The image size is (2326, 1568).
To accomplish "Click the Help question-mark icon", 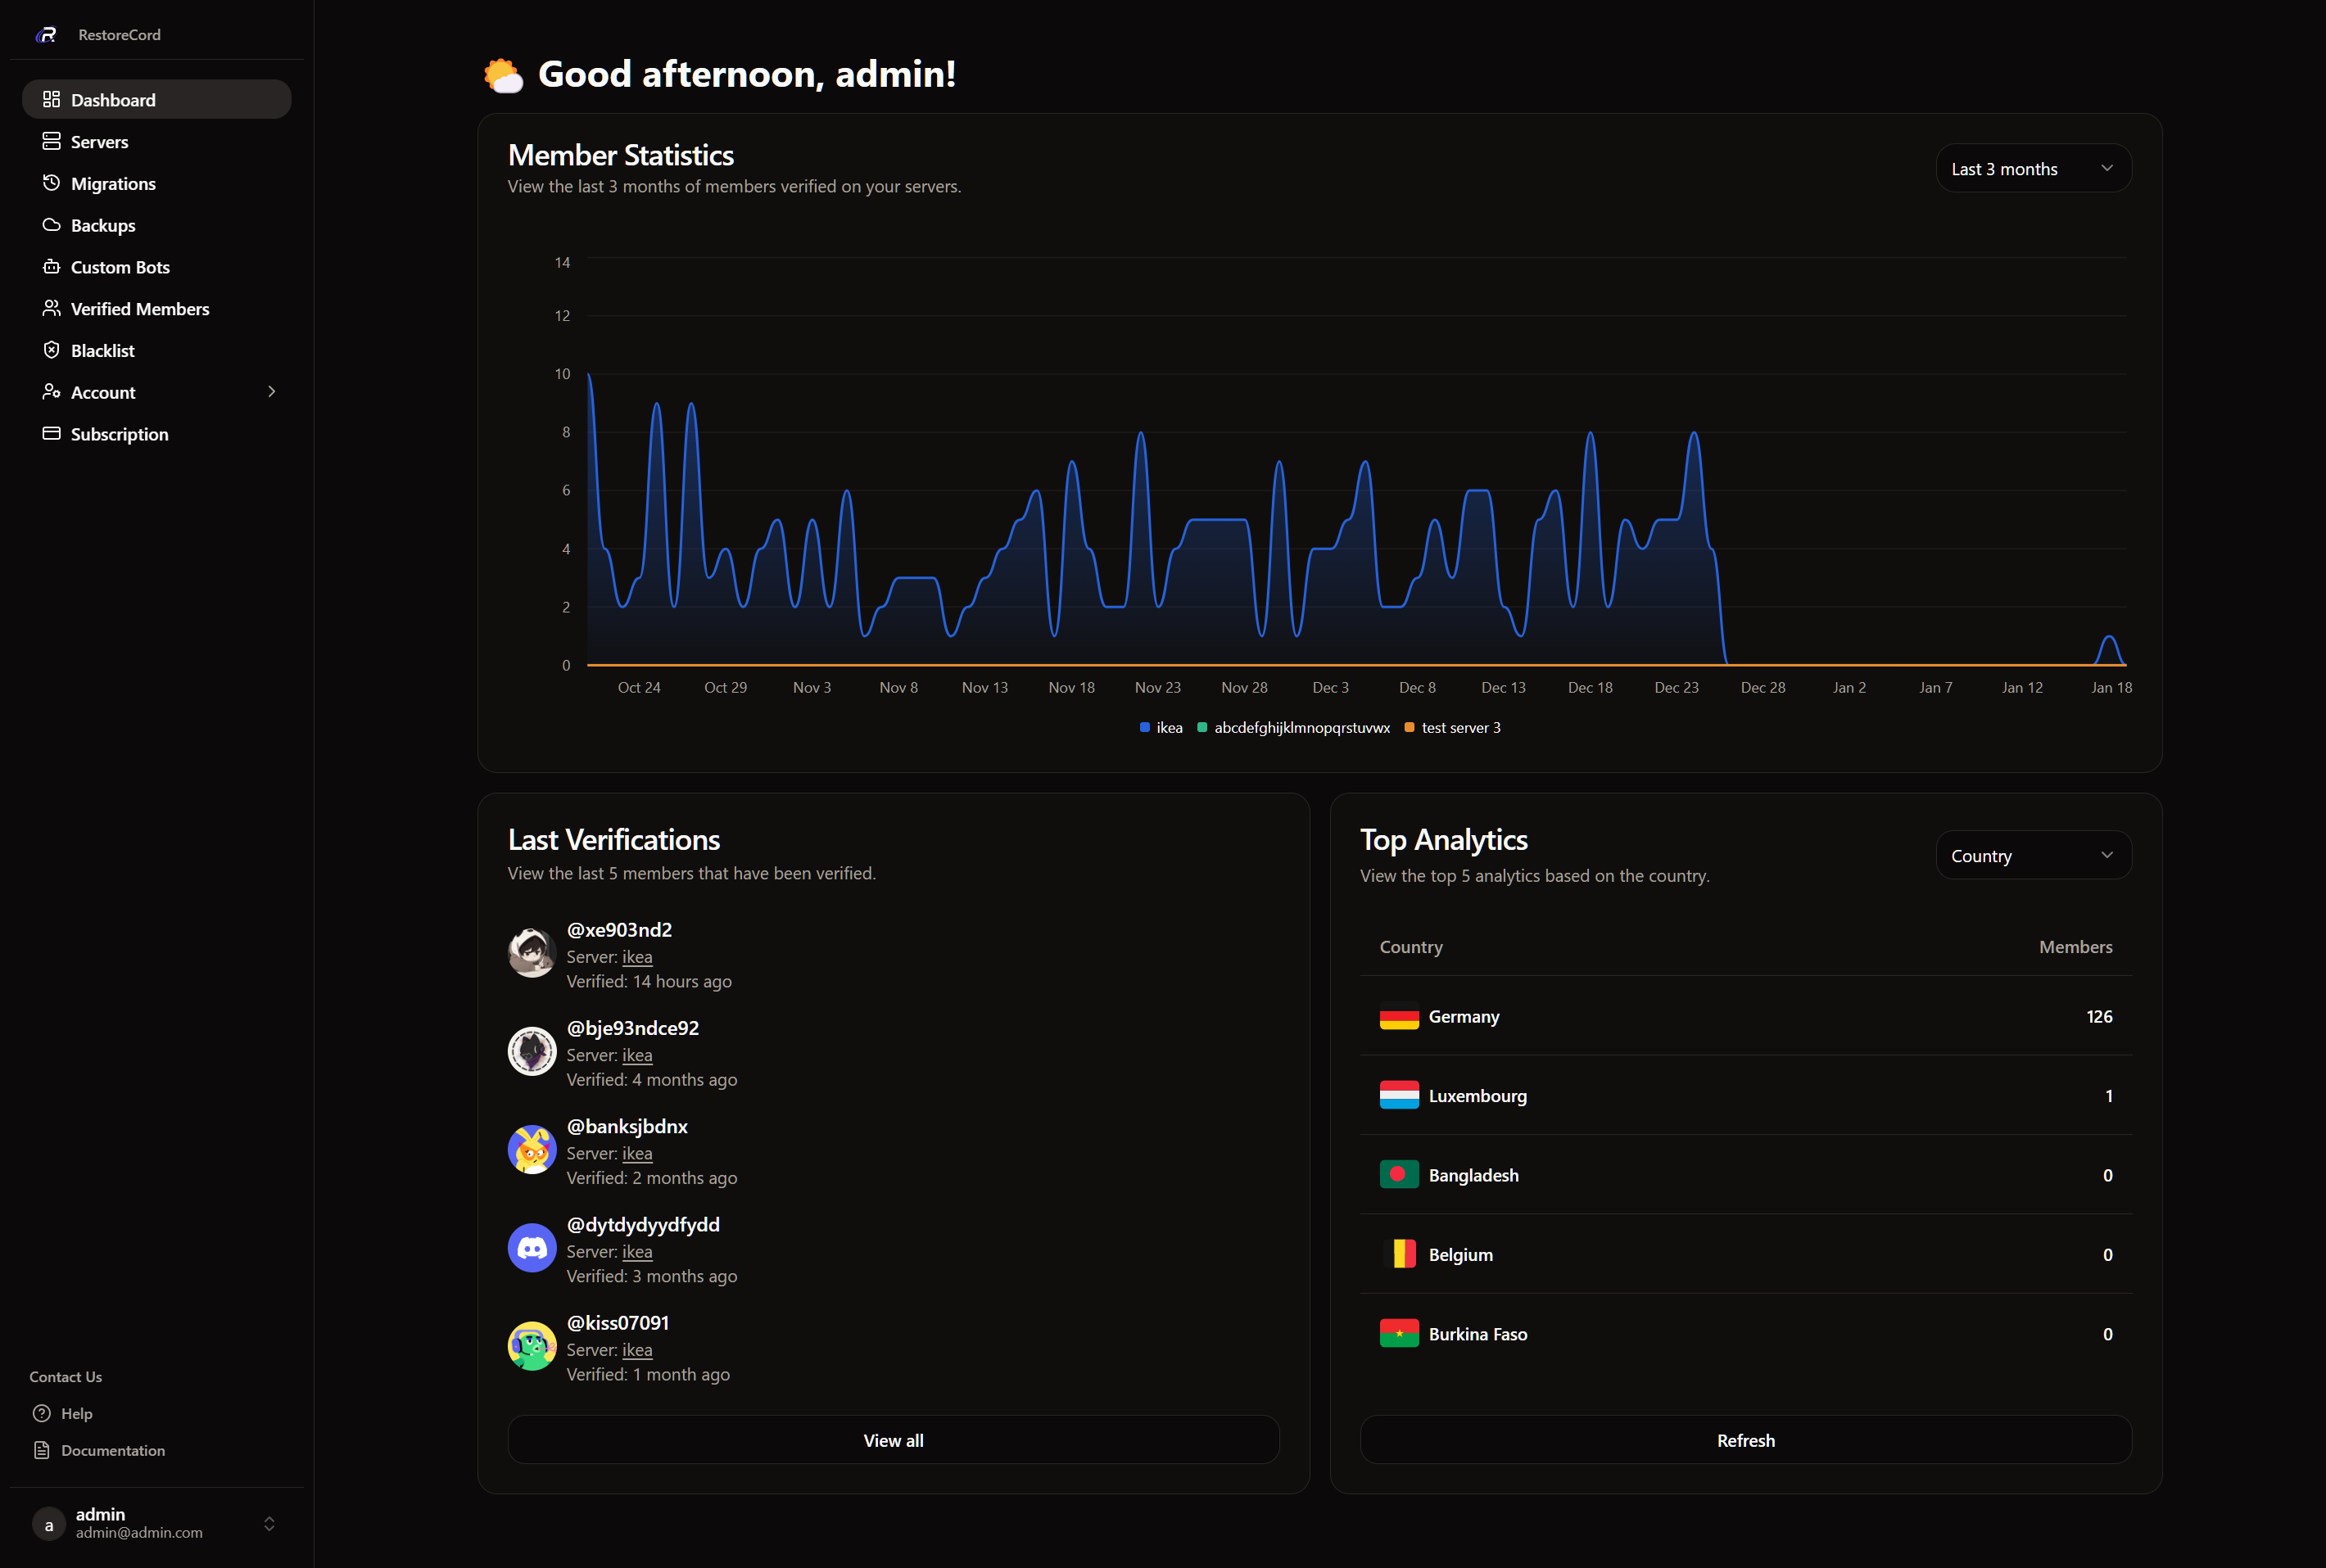I will point(42,1413).
